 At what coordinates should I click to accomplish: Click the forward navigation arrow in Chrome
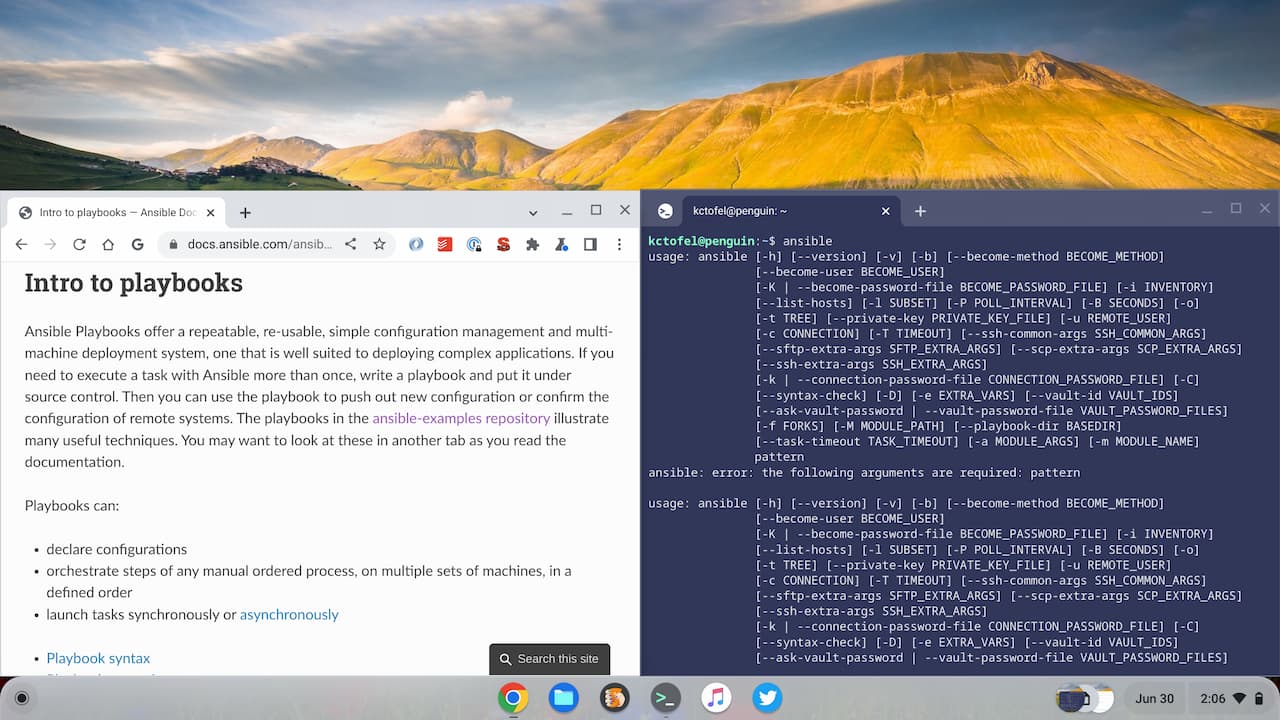point(50,244)
